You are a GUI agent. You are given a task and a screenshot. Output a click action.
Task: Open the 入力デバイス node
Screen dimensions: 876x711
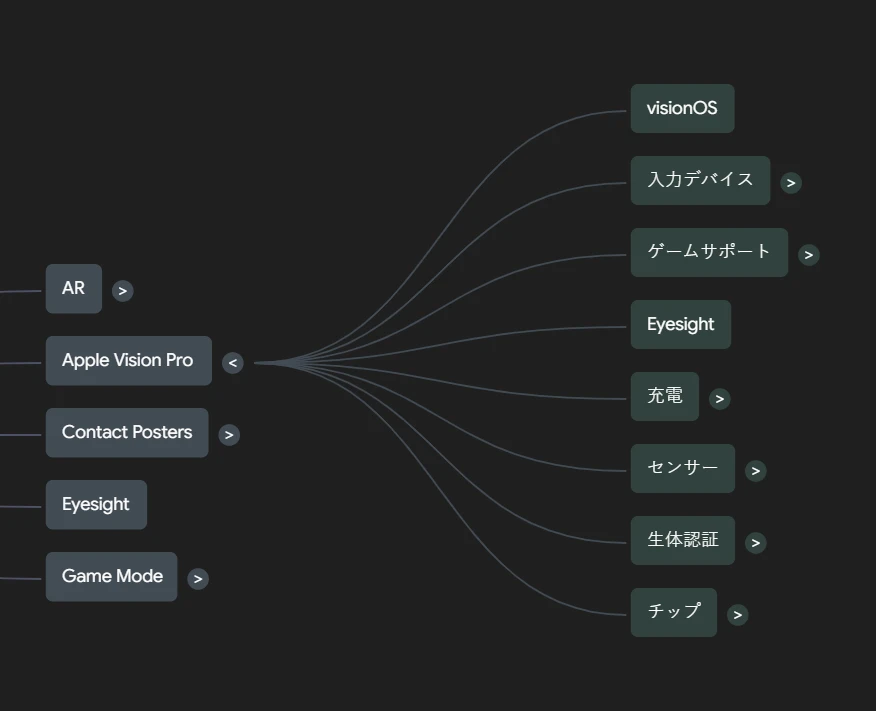click(700, 180)
